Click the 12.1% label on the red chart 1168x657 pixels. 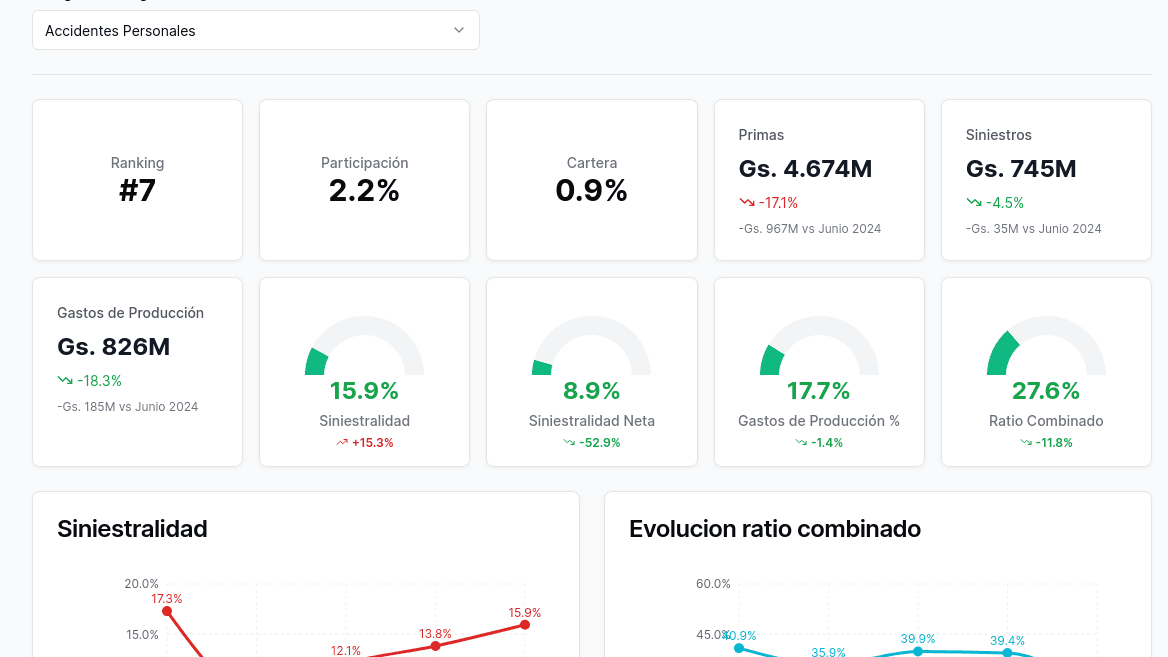pyautogui.click(x=346, y=650)
